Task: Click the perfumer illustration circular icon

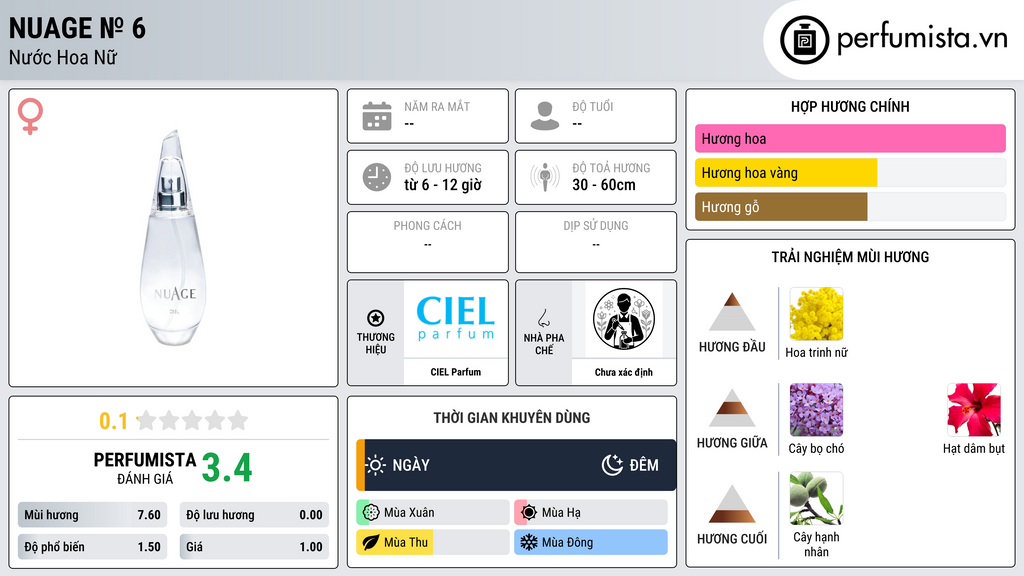Action: coord(624,319)
